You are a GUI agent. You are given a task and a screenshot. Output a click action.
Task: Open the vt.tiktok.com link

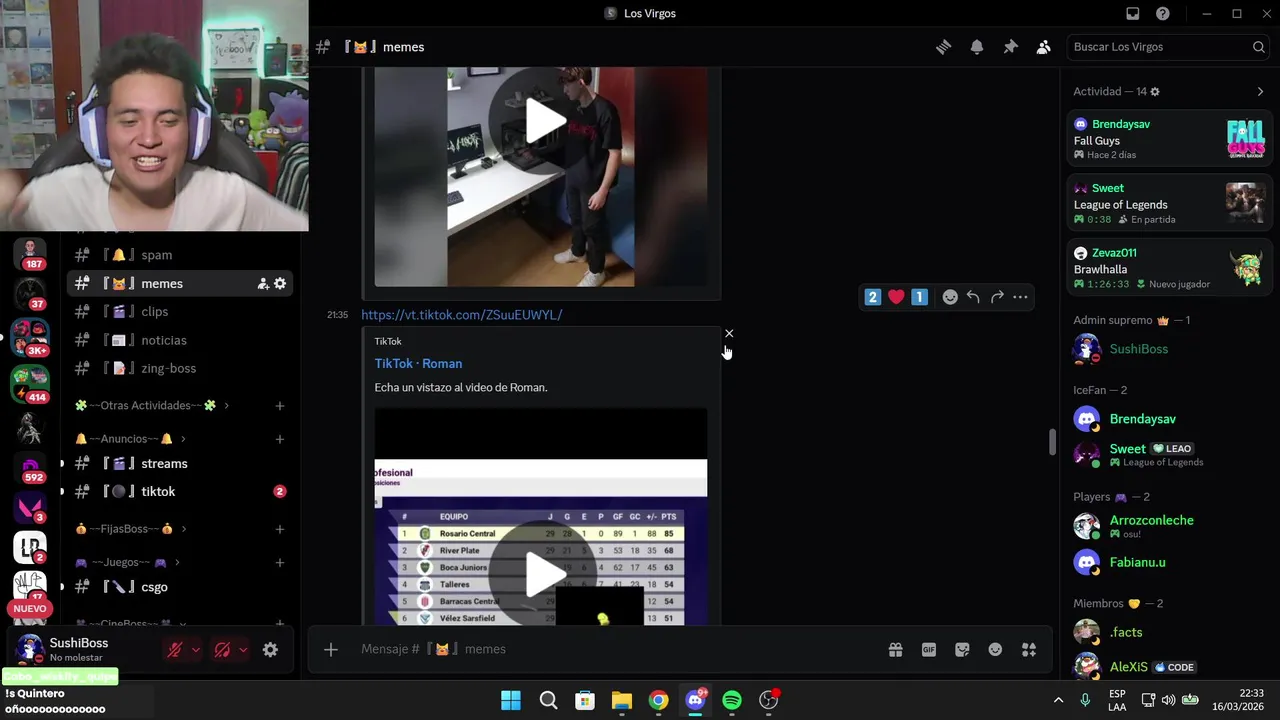click(x=462, y=315)
